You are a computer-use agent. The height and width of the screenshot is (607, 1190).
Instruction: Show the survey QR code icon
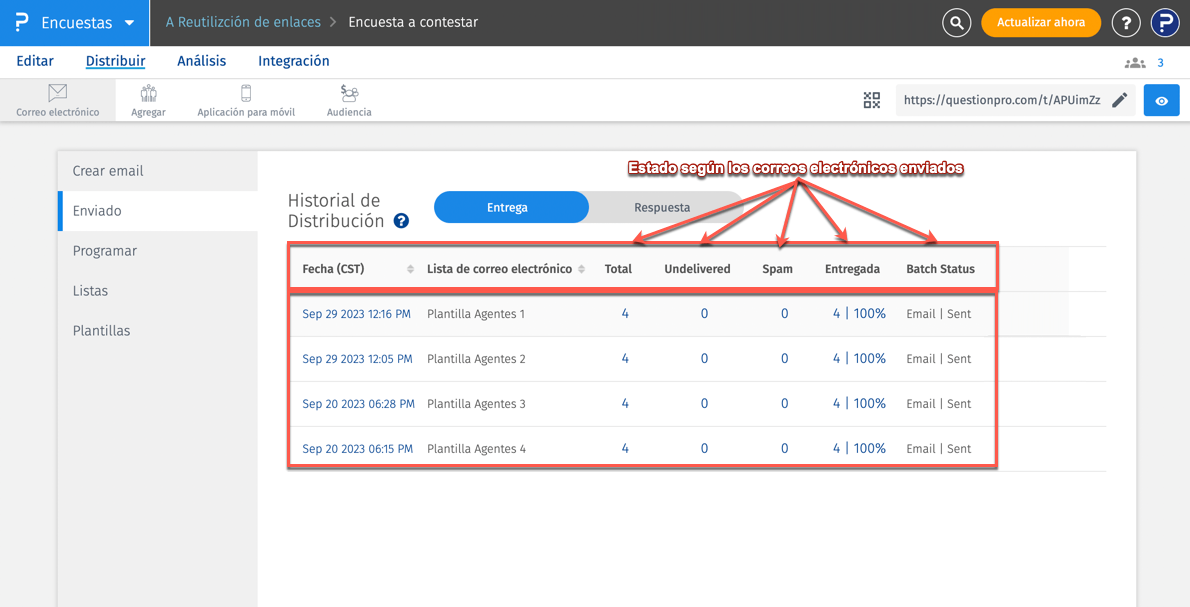pos(872,100)
